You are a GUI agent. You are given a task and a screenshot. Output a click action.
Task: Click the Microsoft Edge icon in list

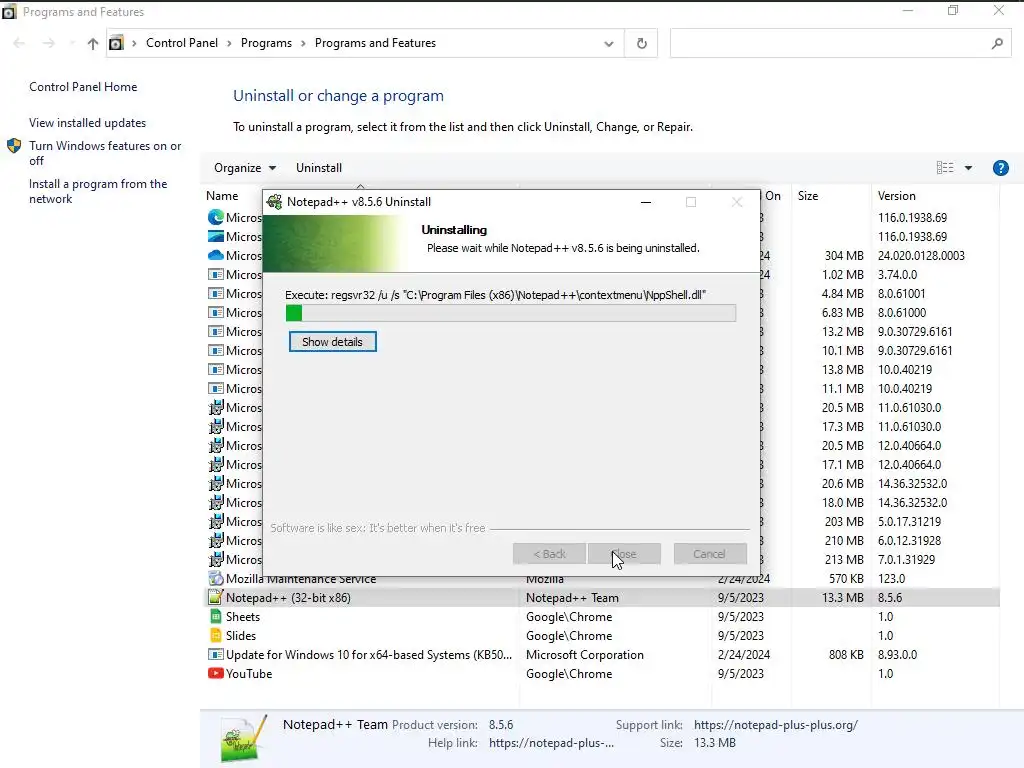pos(216,217)
